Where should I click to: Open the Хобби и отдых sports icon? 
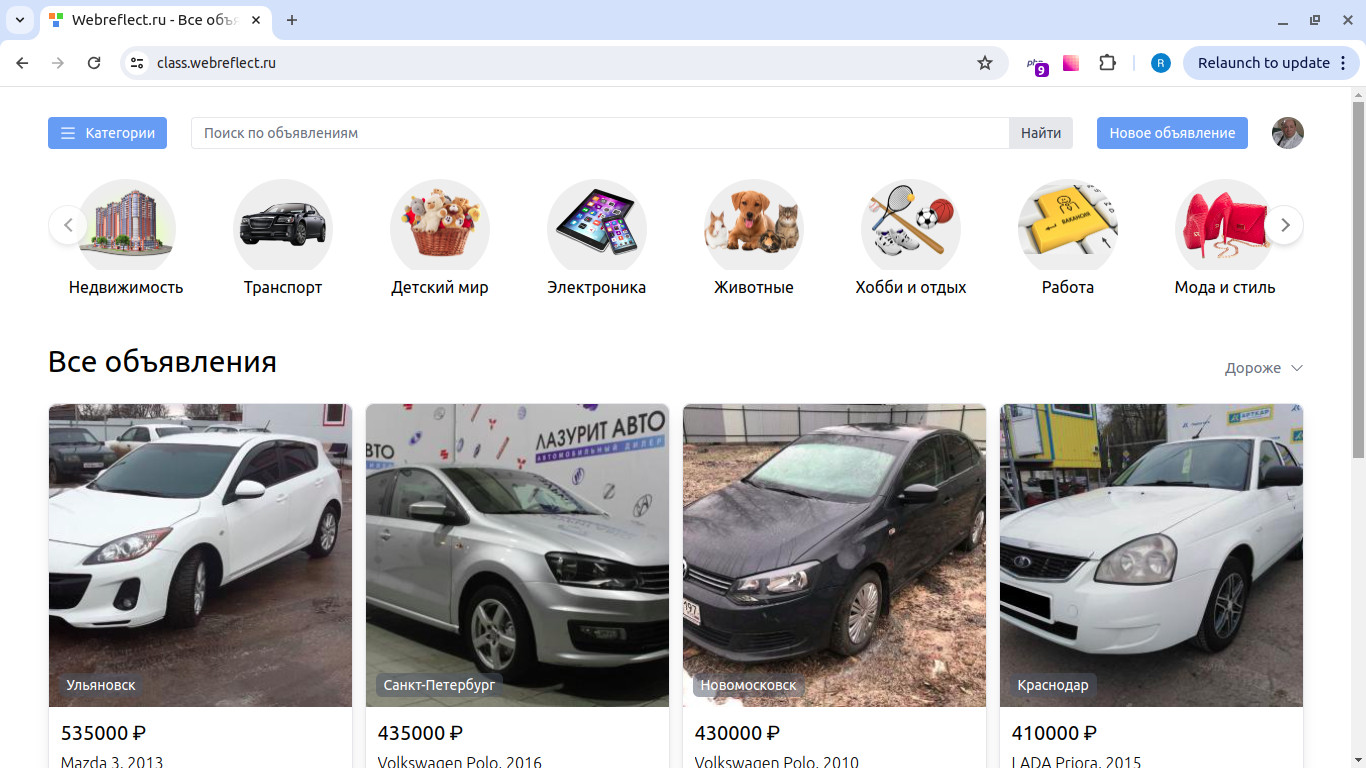click(x=911, y=225)
